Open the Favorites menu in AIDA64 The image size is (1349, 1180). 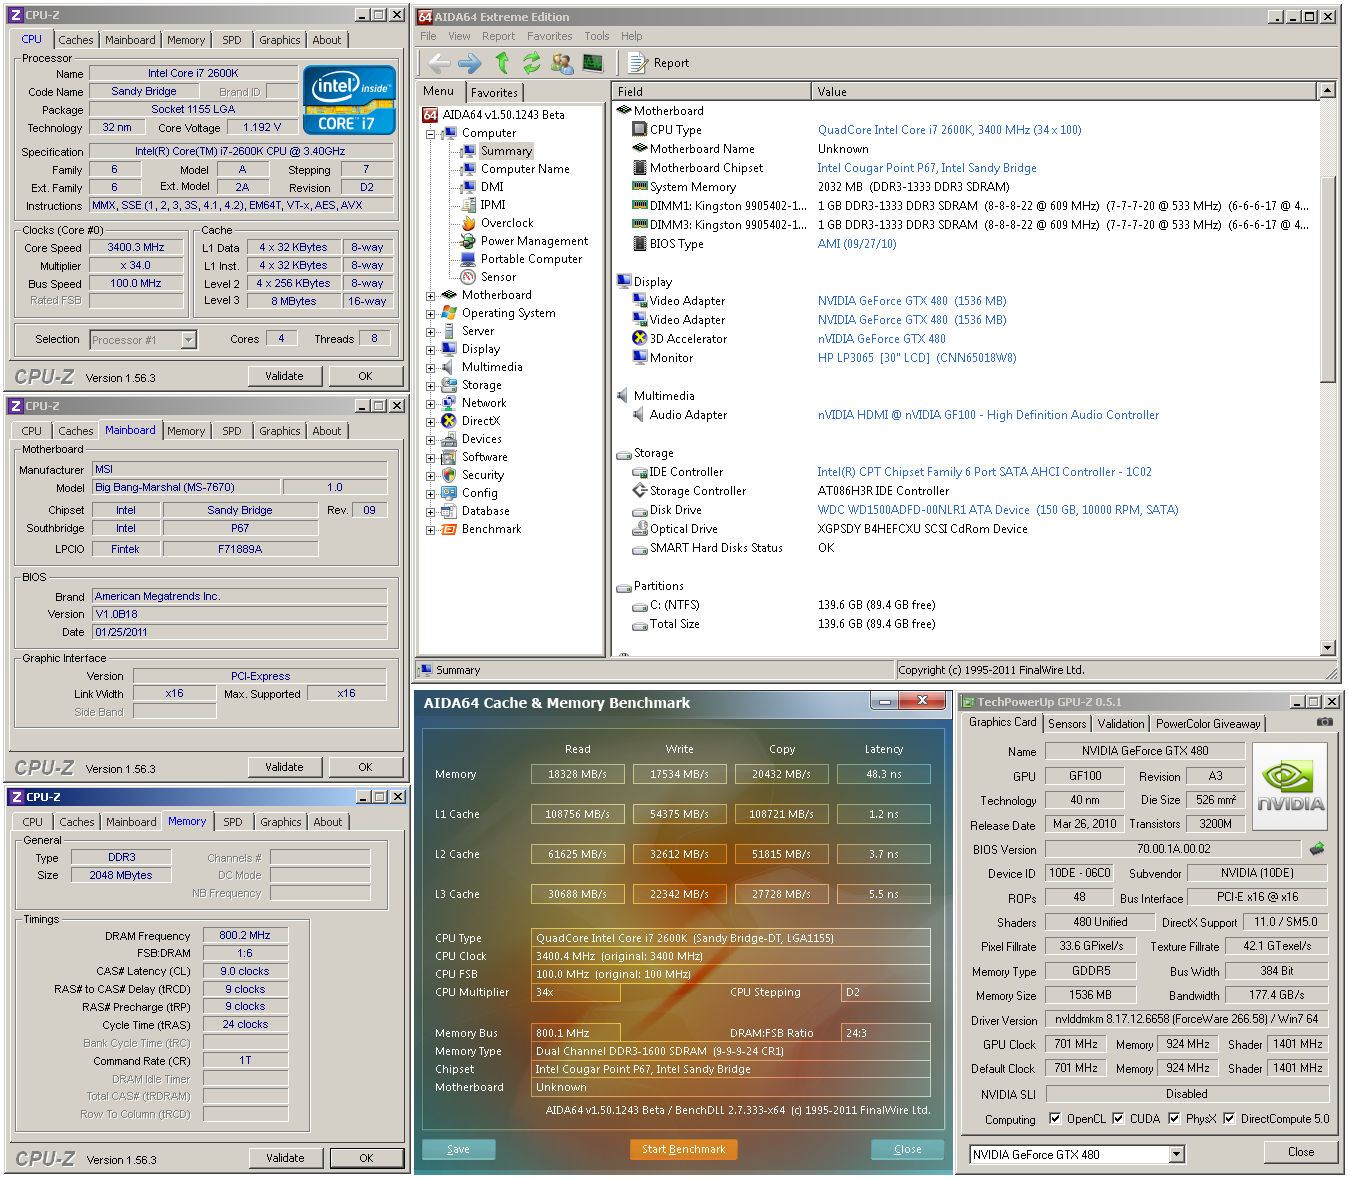[x=550, y=36]
